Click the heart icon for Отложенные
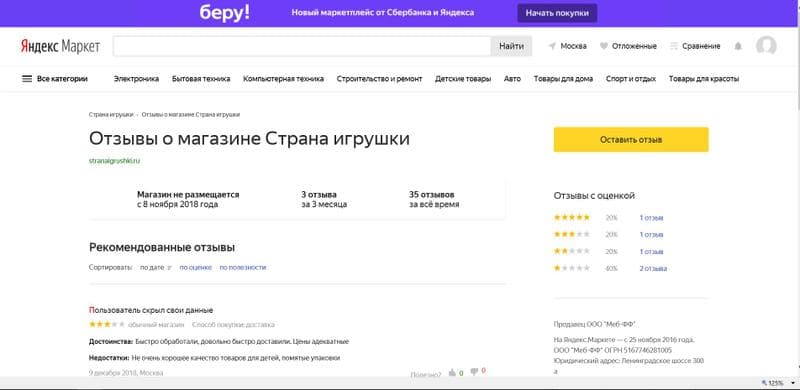The width and height of the screenshot is (800, 390). (604, 46)
